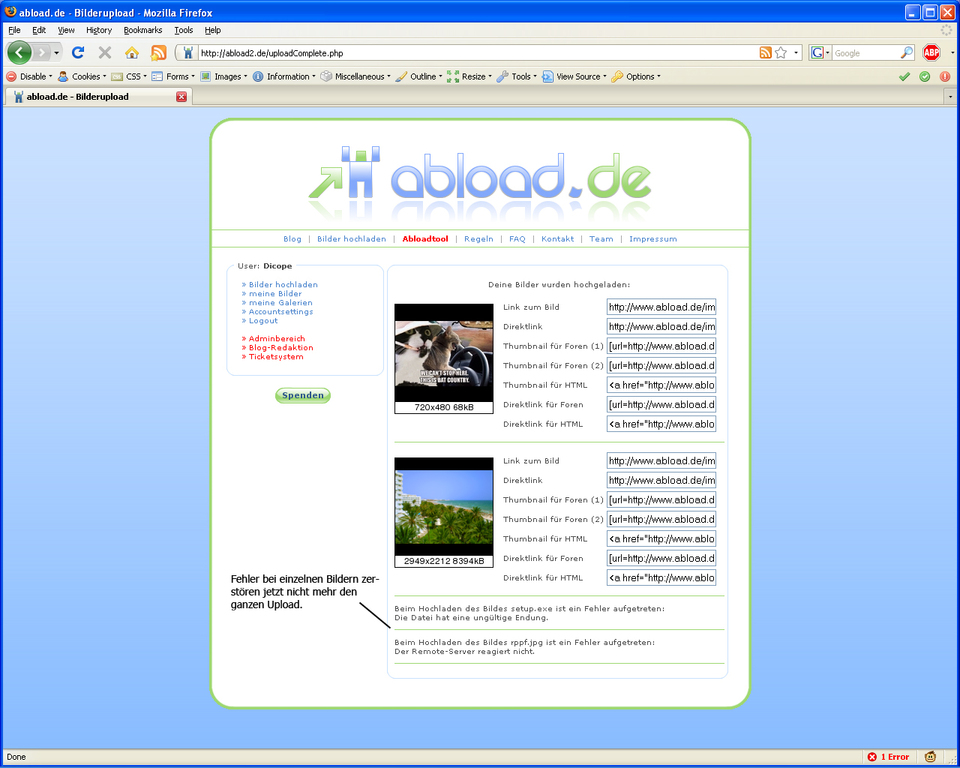This screenshot has width=960, height=768.
Task: Open the FAQ link
Action: (x=517, y=239)
